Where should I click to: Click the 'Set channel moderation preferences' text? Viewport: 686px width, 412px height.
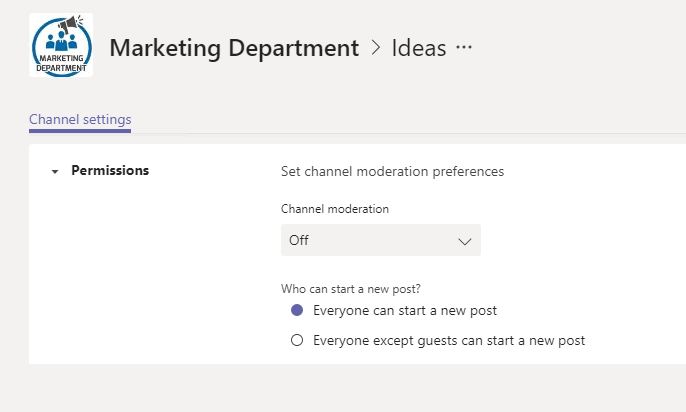(x=392, y=171)
